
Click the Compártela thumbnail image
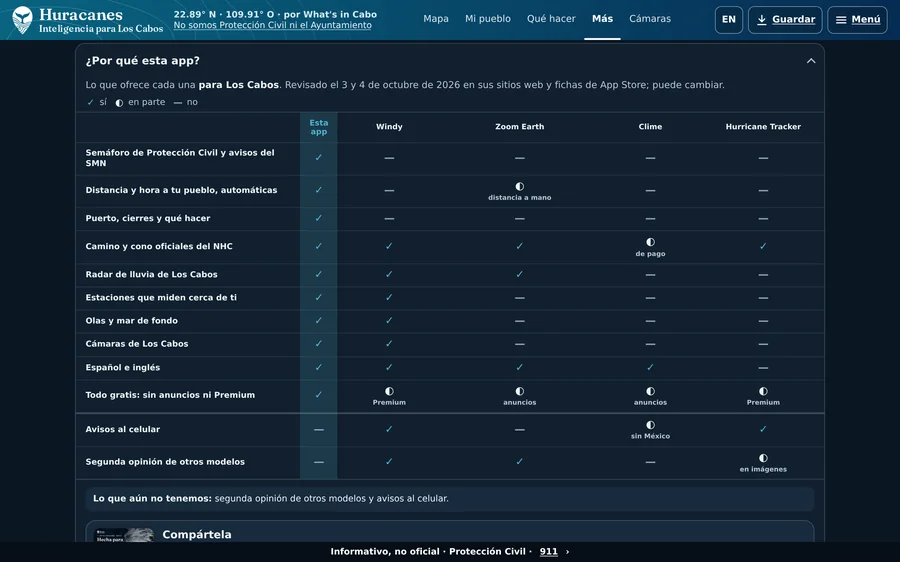[124, 535]
